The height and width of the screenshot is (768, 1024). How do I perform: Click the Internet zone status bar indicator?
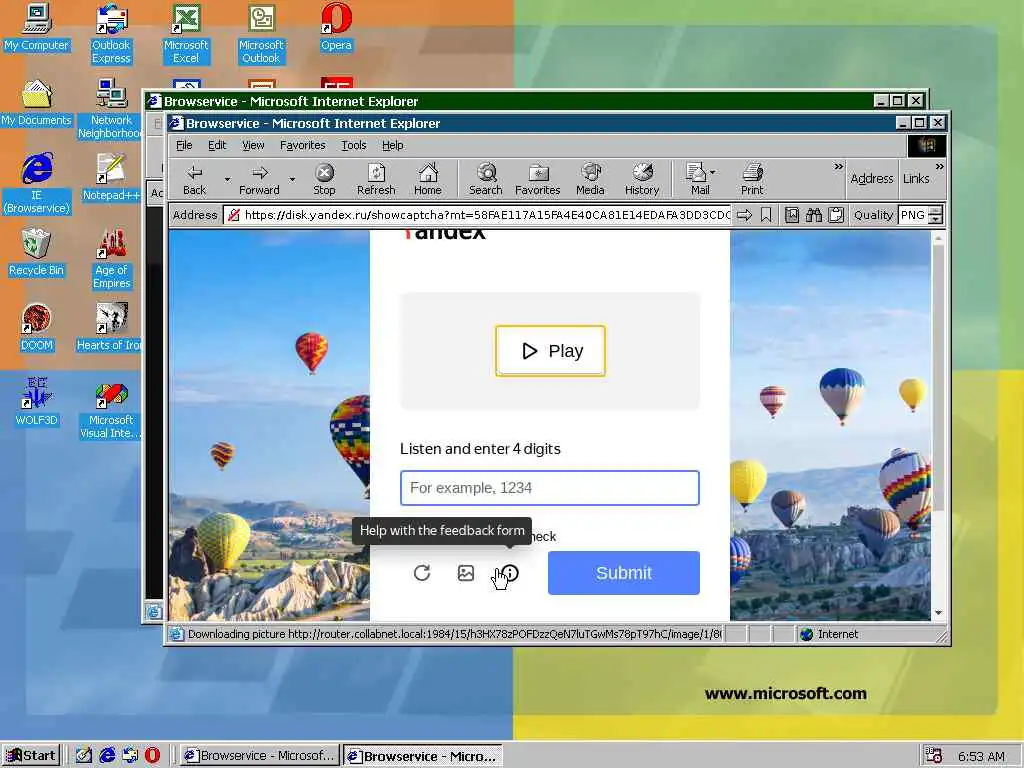[829, 634]
